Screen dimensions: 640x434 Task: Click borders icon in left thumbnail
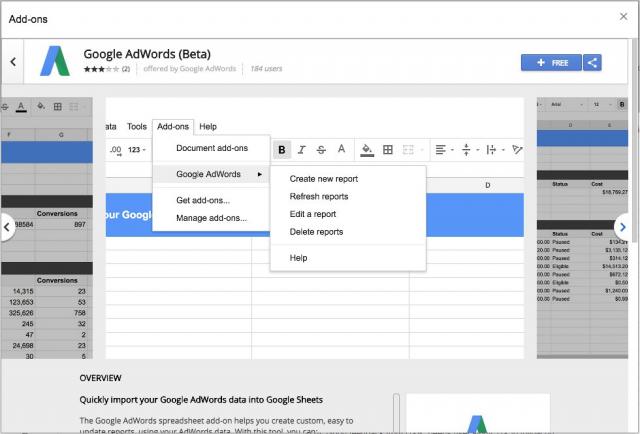click(x=58, y=107)
